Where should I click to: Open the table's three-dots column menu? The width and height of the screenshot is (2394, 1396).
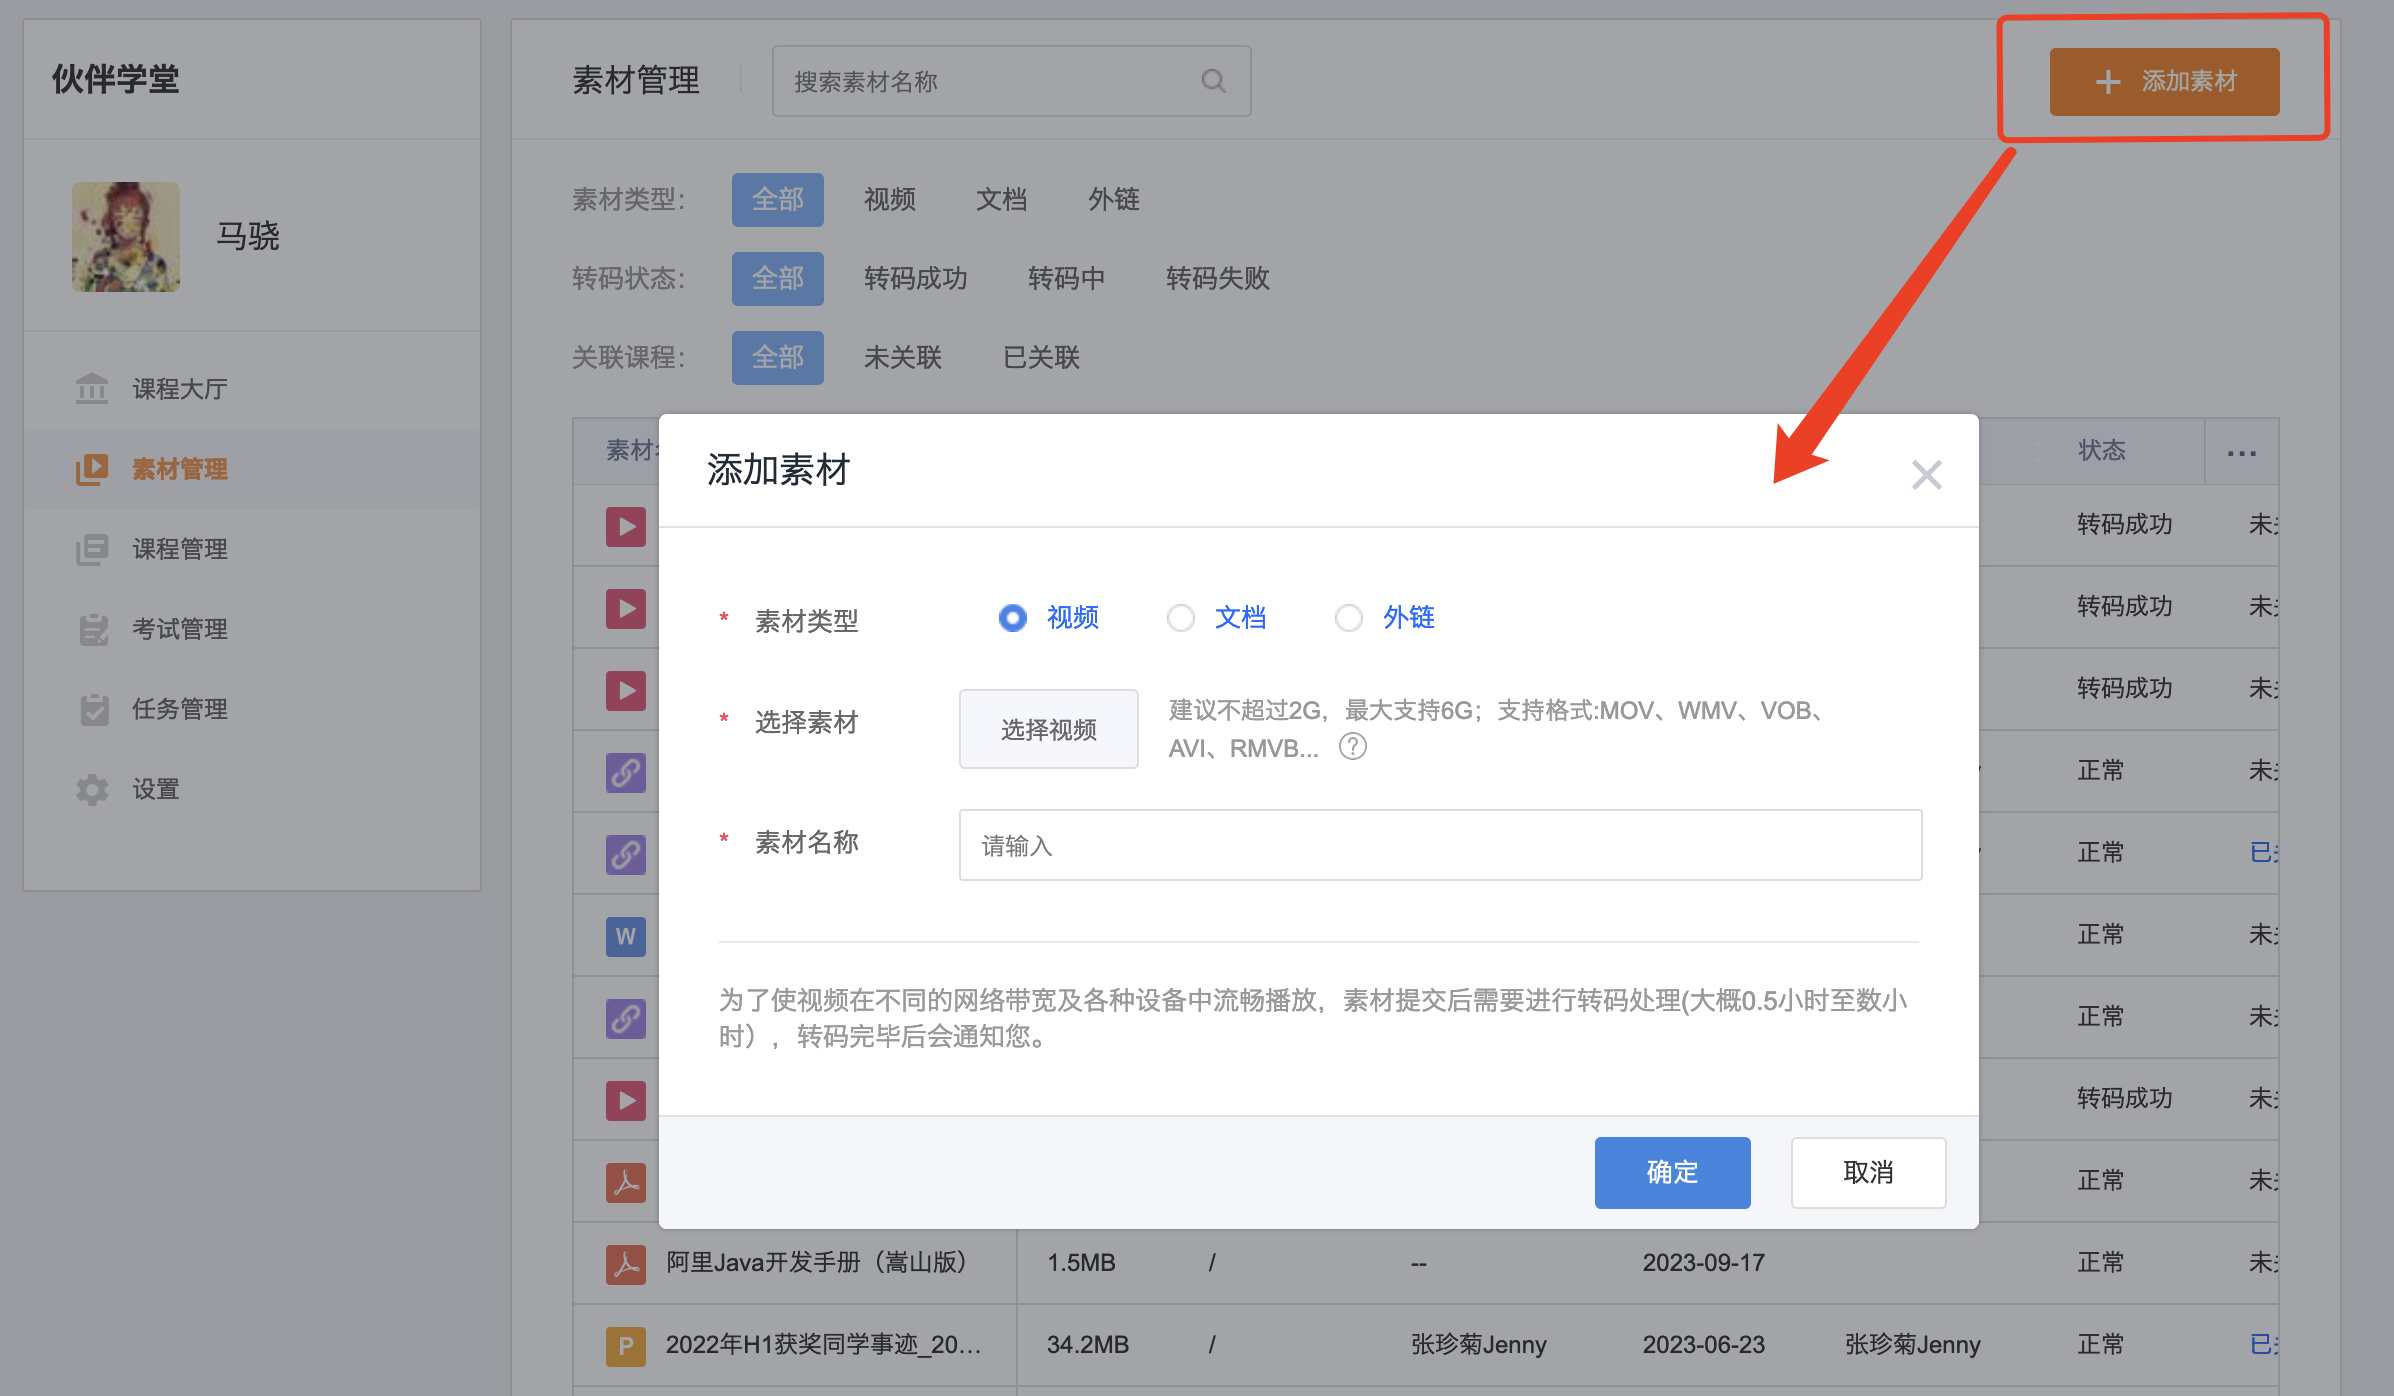(x=2242, y=453)
